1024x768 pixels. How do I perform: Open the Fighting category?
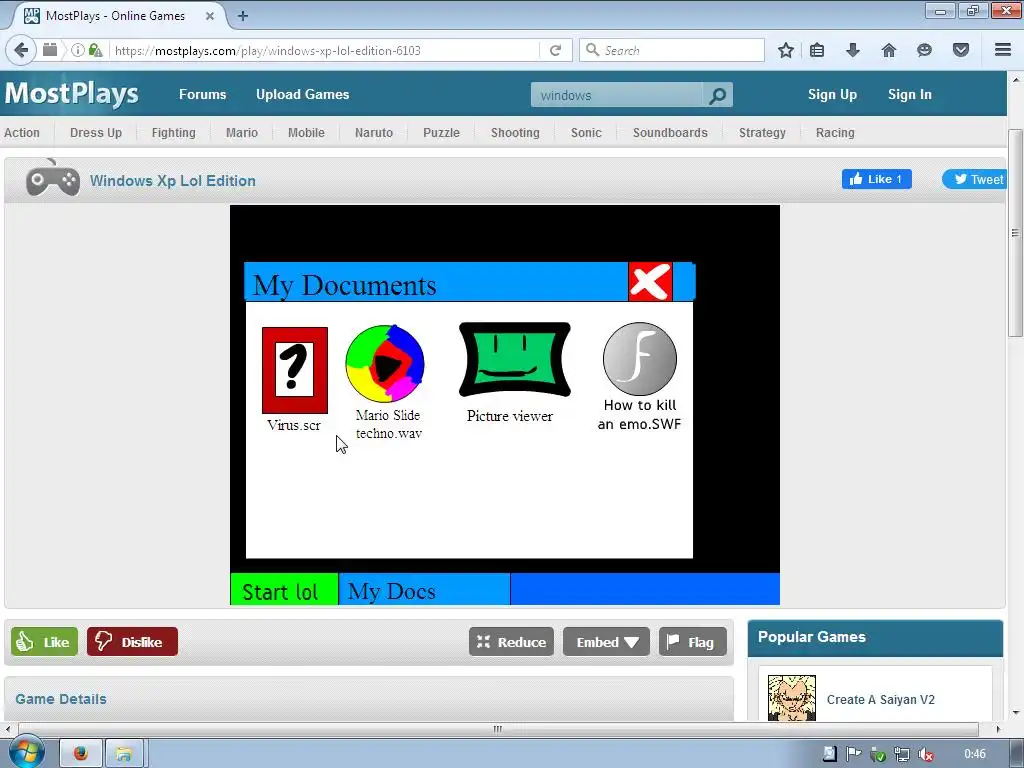pyautogui.click(x=173, y=133)
